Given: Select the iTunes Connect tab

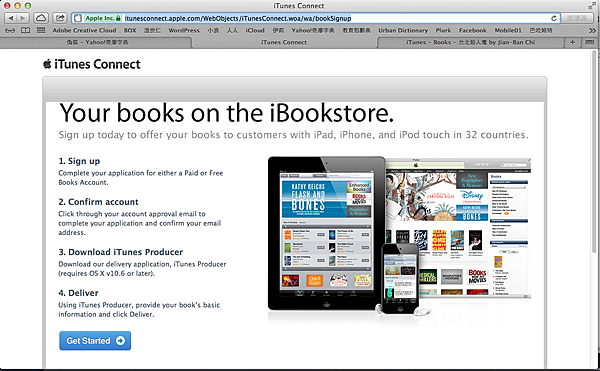Looking at the screenshot, I should pos(284,42).
